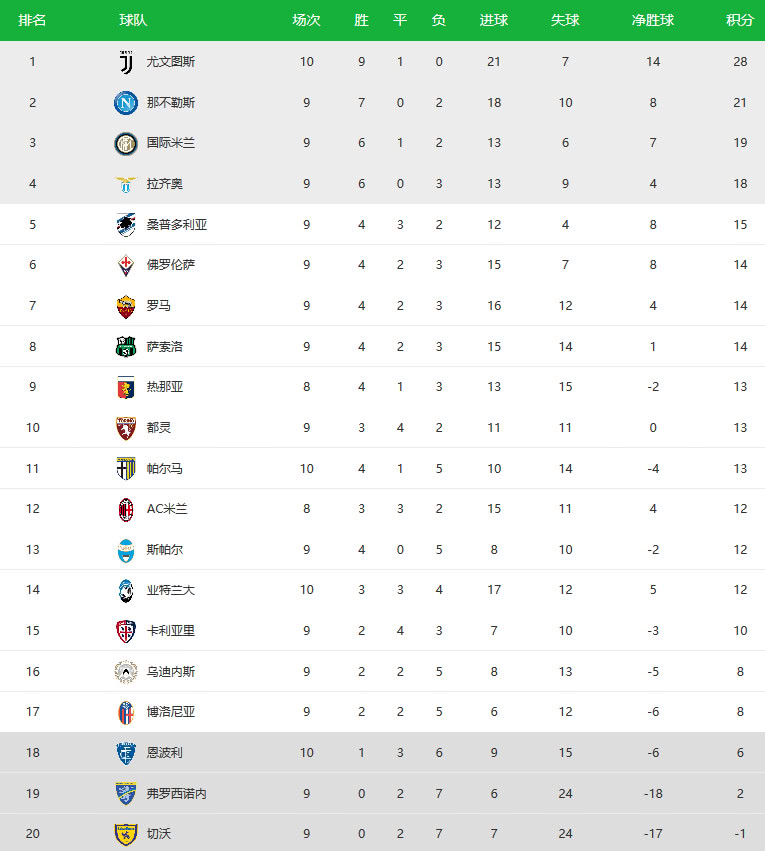Open the 弗罗西诺内 team name link

177,794
